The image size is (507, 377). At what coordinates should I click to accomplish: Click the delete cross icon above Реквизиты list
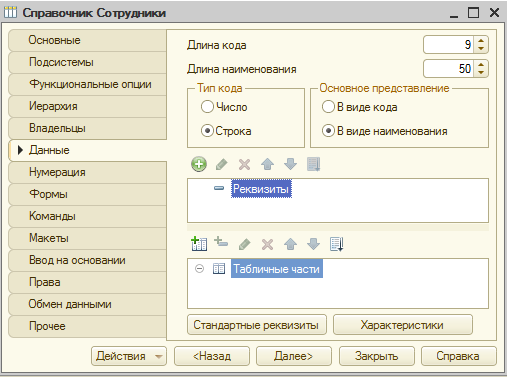pos(244,164)
